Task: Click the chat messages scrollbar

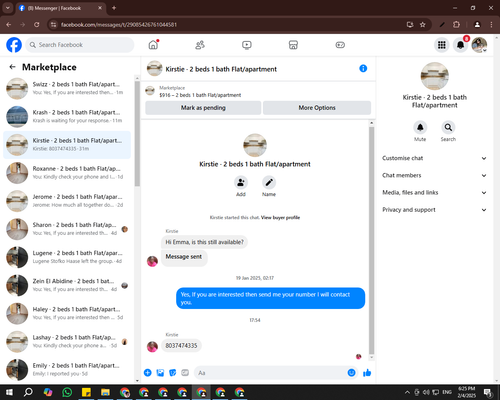Action: click(x=371, y=240)
